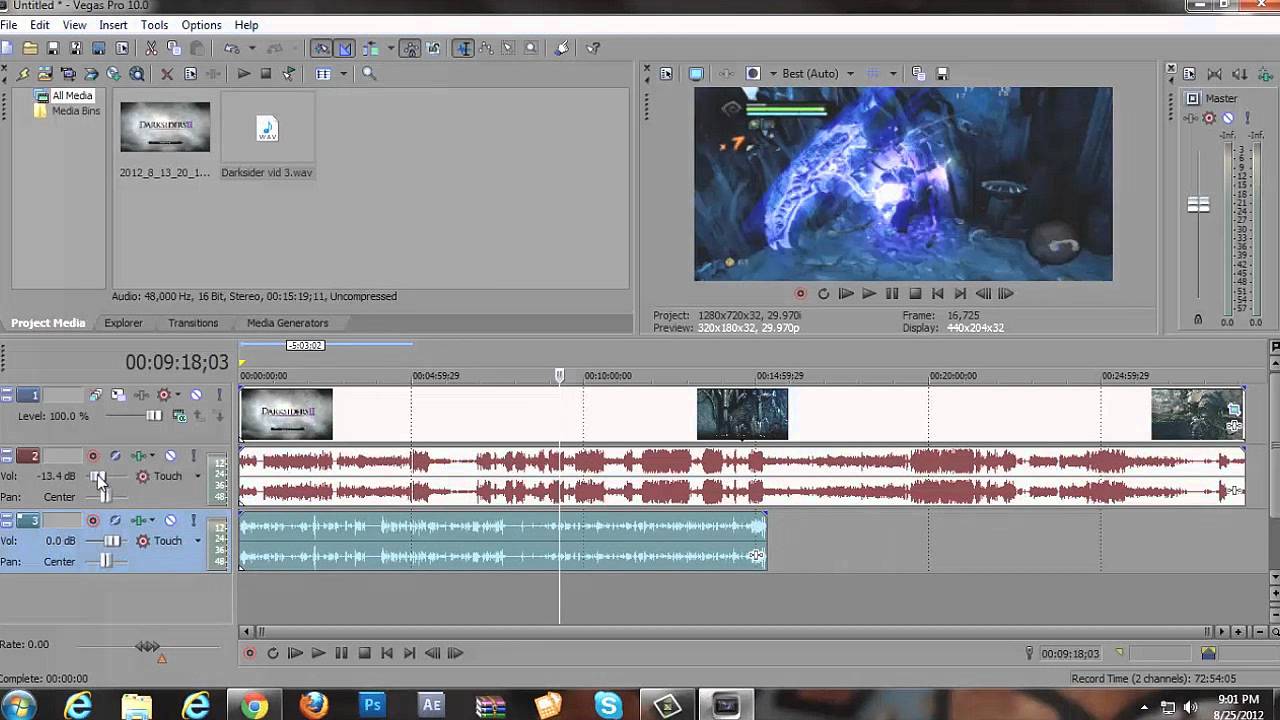Switch to the Explorer tab
Image resolution: width=1280 pixels, height=720 pixels.
tap(123, 323)
